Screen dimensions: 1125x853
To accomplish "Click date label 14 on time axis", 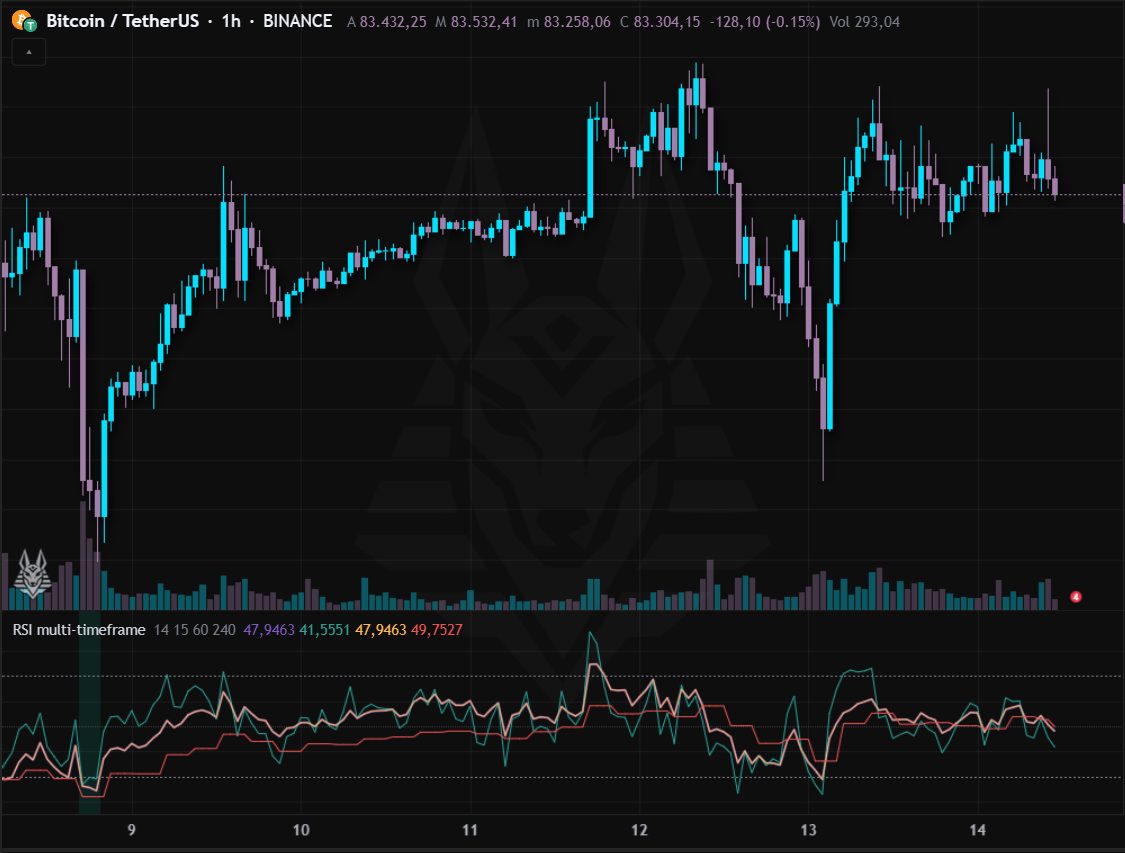I will [x=977, y=830].
